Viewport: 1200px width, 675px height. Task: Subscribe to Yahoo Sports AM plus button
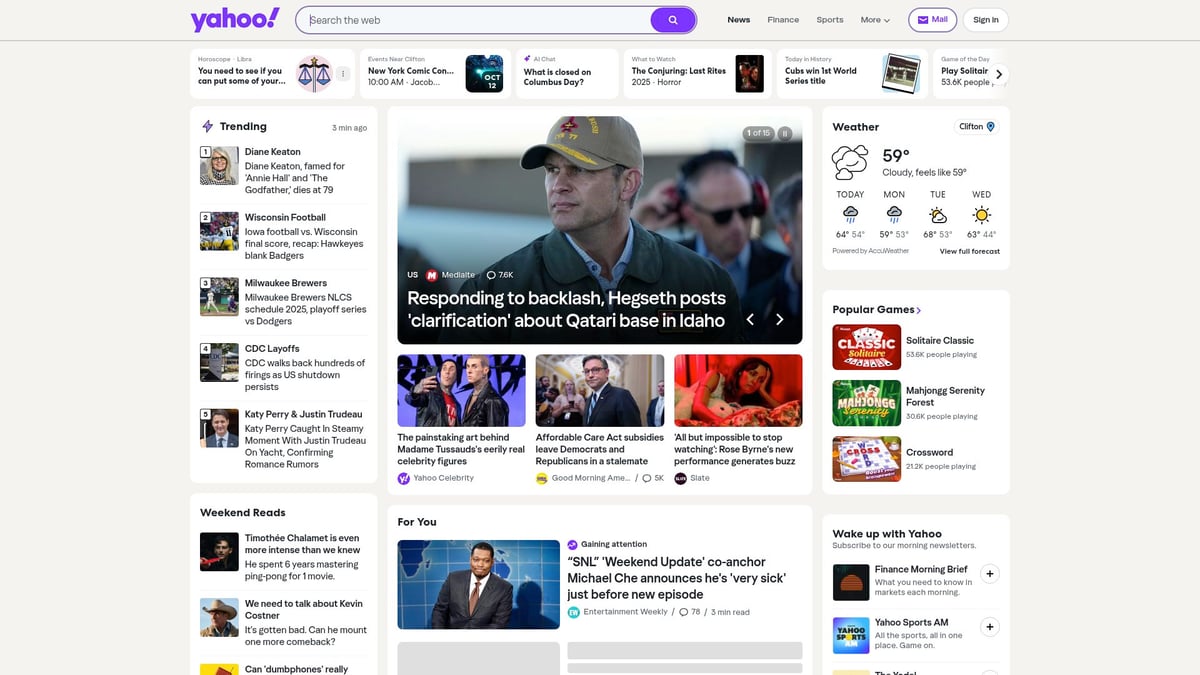[989, 627]
